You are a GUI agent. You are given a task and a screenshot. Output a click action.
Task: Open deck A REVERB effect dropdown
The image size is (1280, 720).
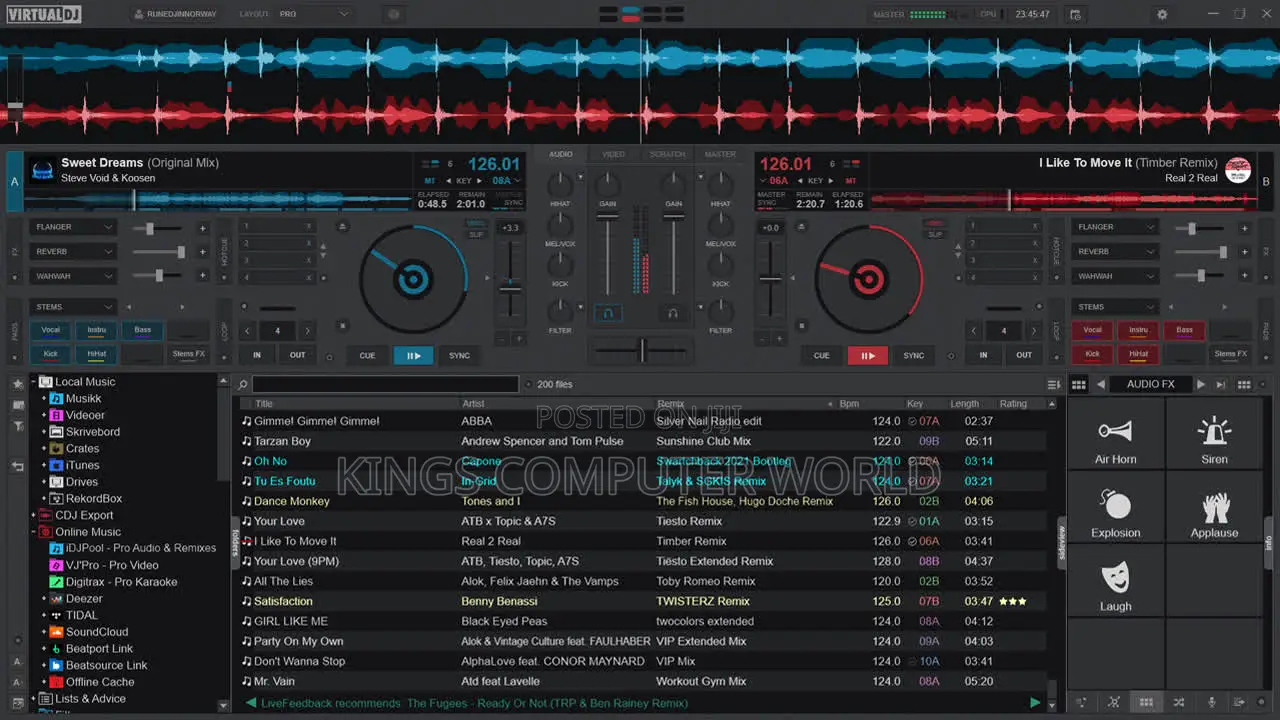tap(74, 252)
